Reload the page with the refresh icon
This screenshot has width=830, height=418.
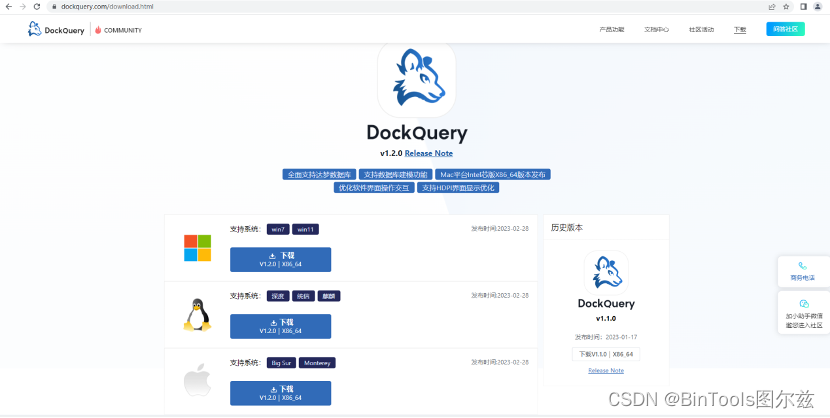(x=37, y=7)
